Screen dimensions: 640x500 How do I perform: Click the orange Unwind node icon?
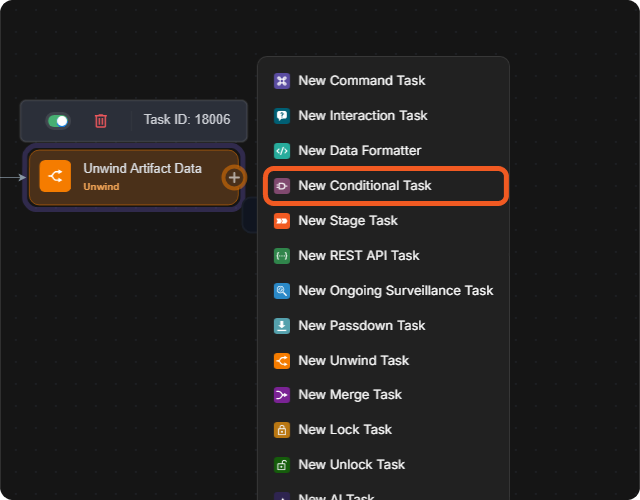click(x=55, y=176)
